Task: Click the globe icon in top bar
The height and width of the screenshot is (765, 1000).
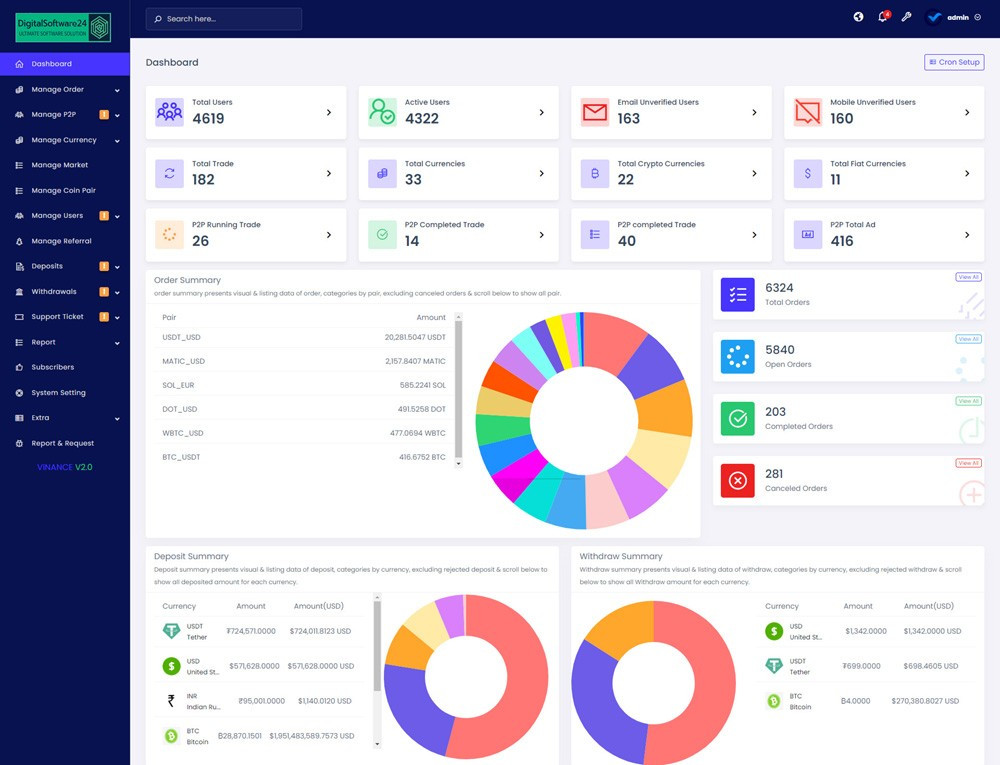Action: [858, 17]
